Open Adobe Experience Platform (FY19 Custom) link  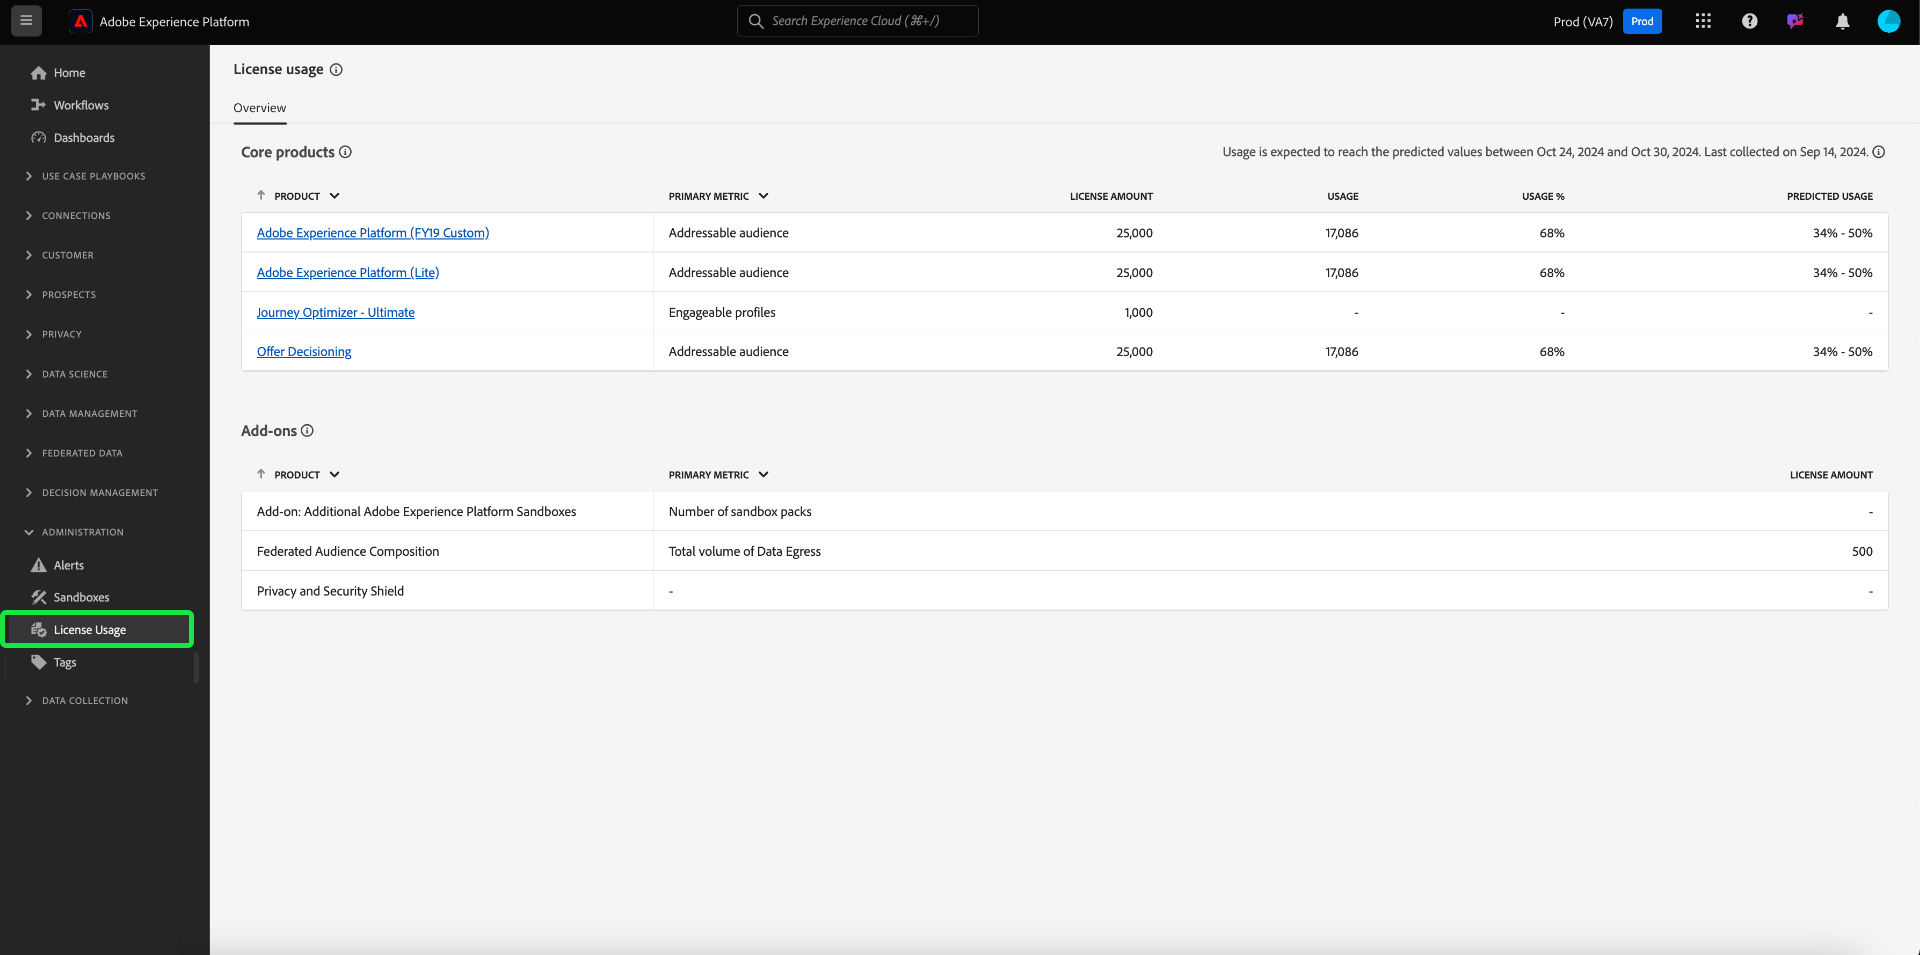click(373, 233)
